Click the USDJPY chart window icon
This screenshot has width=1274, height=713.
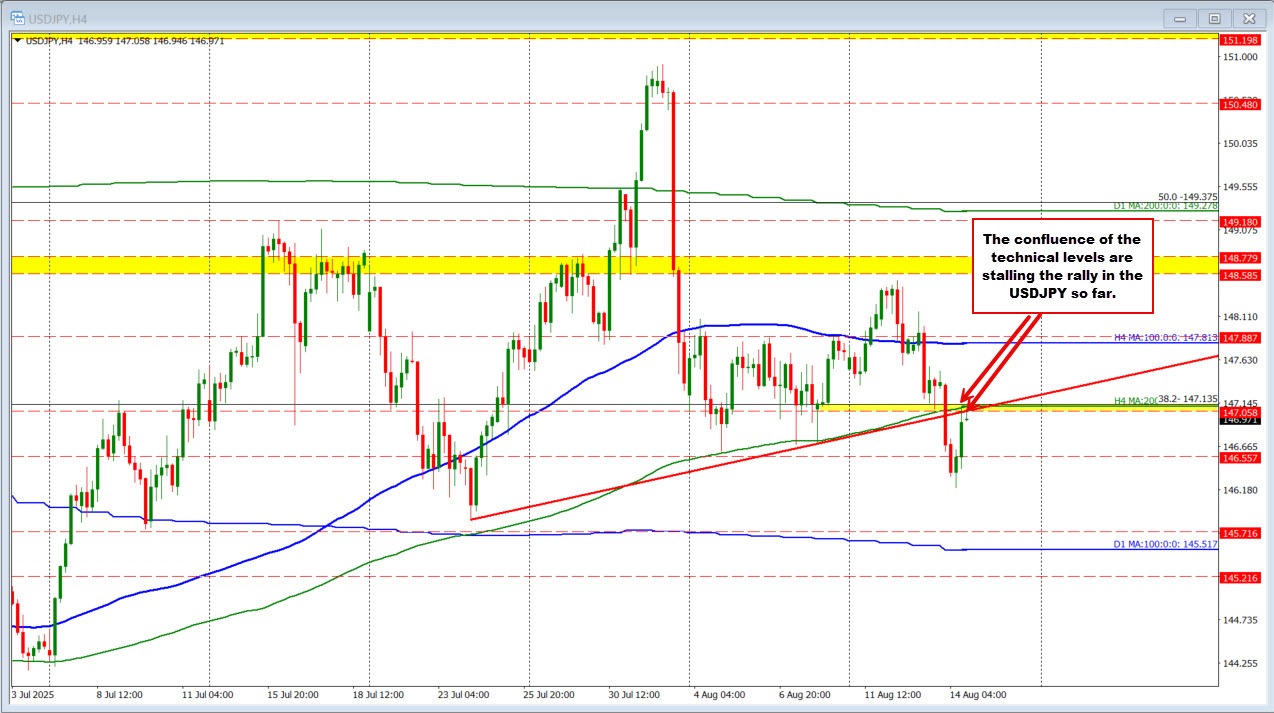click(x=17, y=17)
